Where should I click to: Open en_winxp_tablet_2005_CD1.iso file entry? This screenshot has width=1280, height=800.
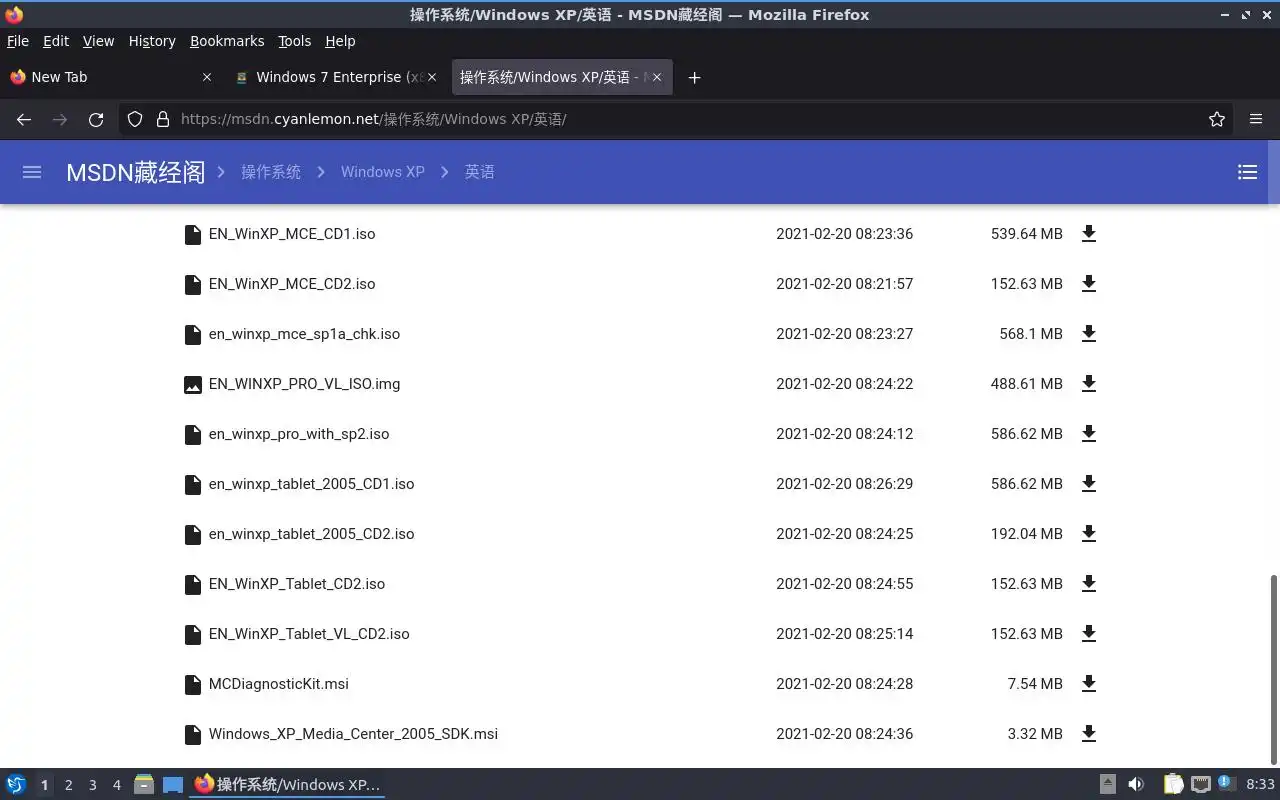(311, 484)
